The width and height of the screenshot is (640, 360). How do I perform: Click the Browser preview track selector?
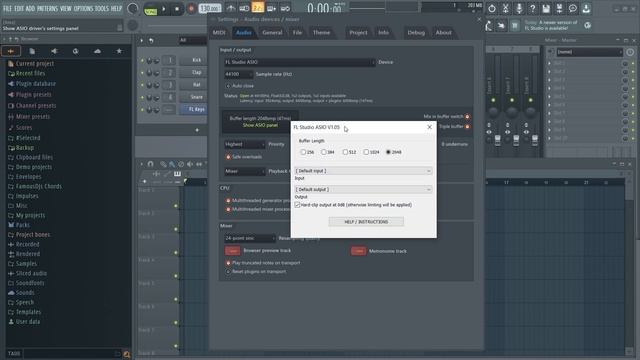(x=232, y=251)
